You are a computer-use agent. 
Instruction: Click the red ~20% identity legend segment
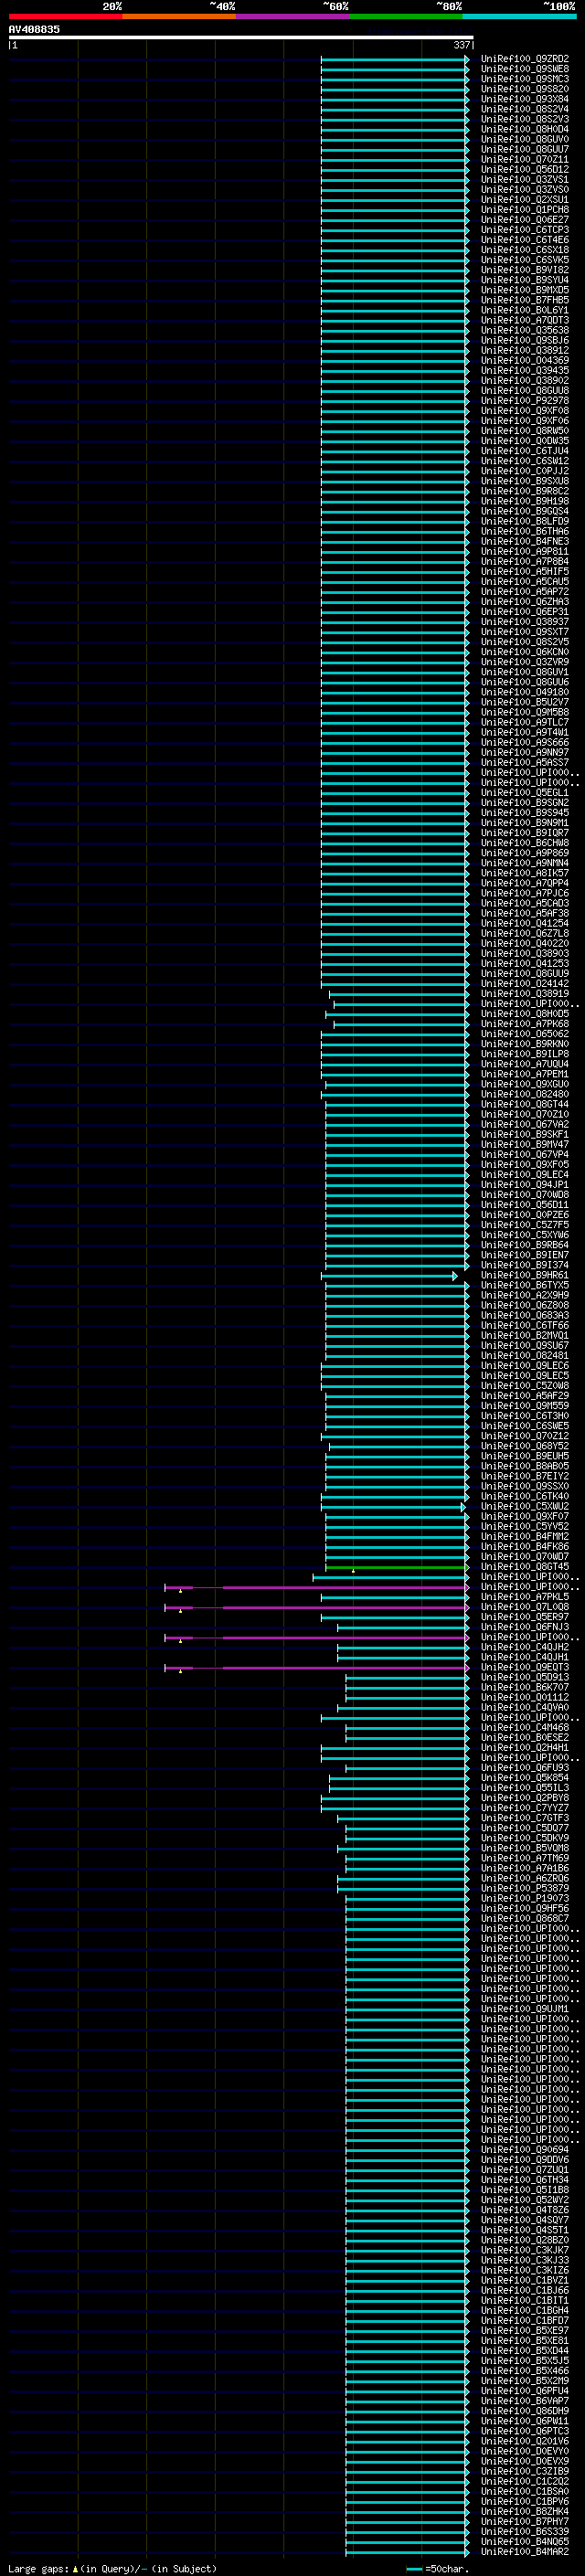(x=65, y=16)
